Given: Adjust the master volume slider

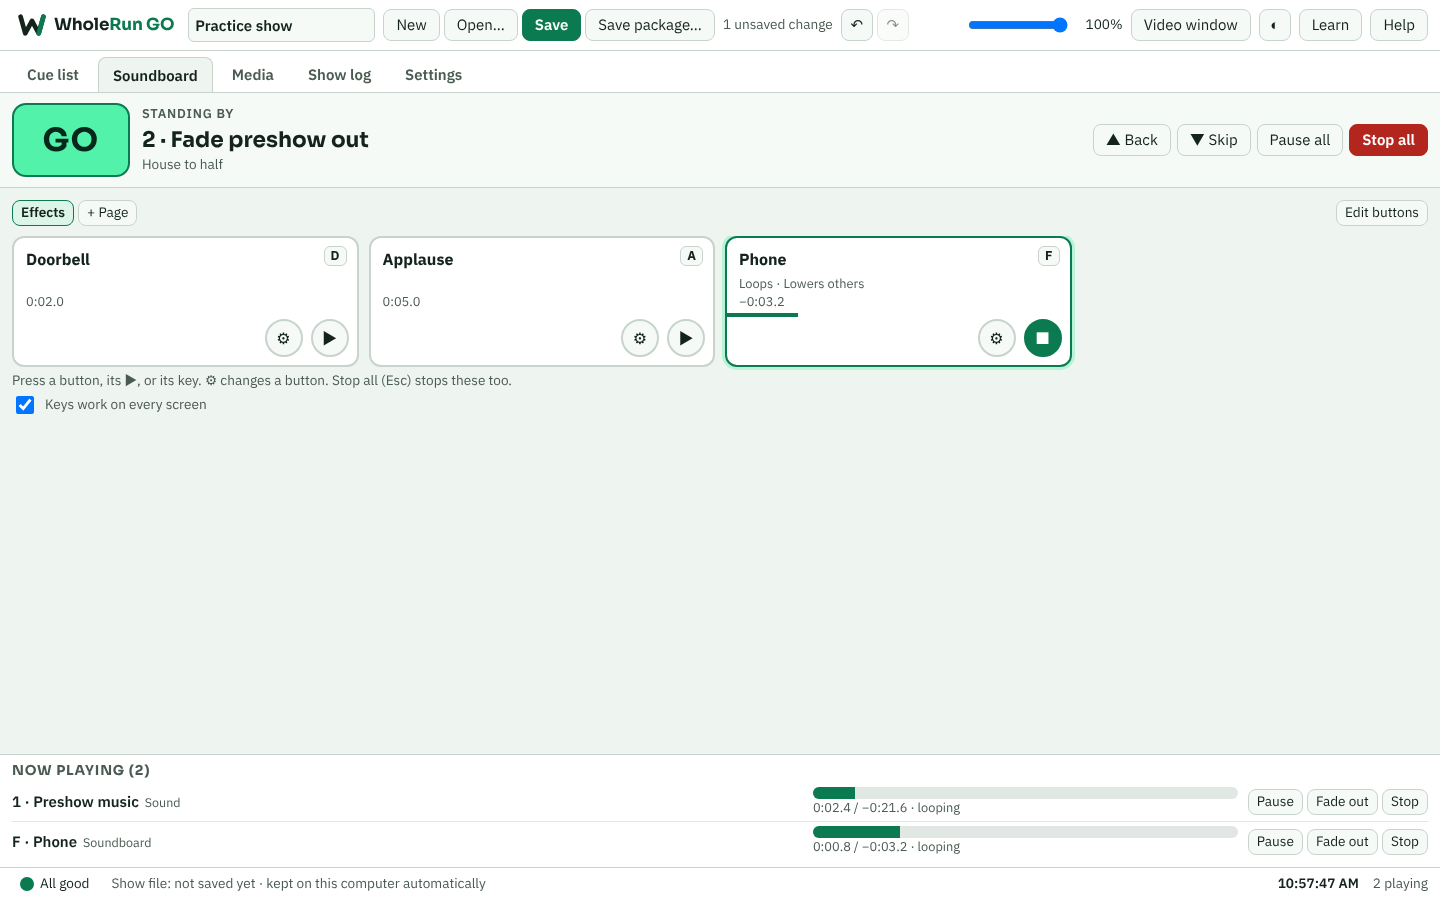Looking at the screenshot, I should [x=1018, y=25].
